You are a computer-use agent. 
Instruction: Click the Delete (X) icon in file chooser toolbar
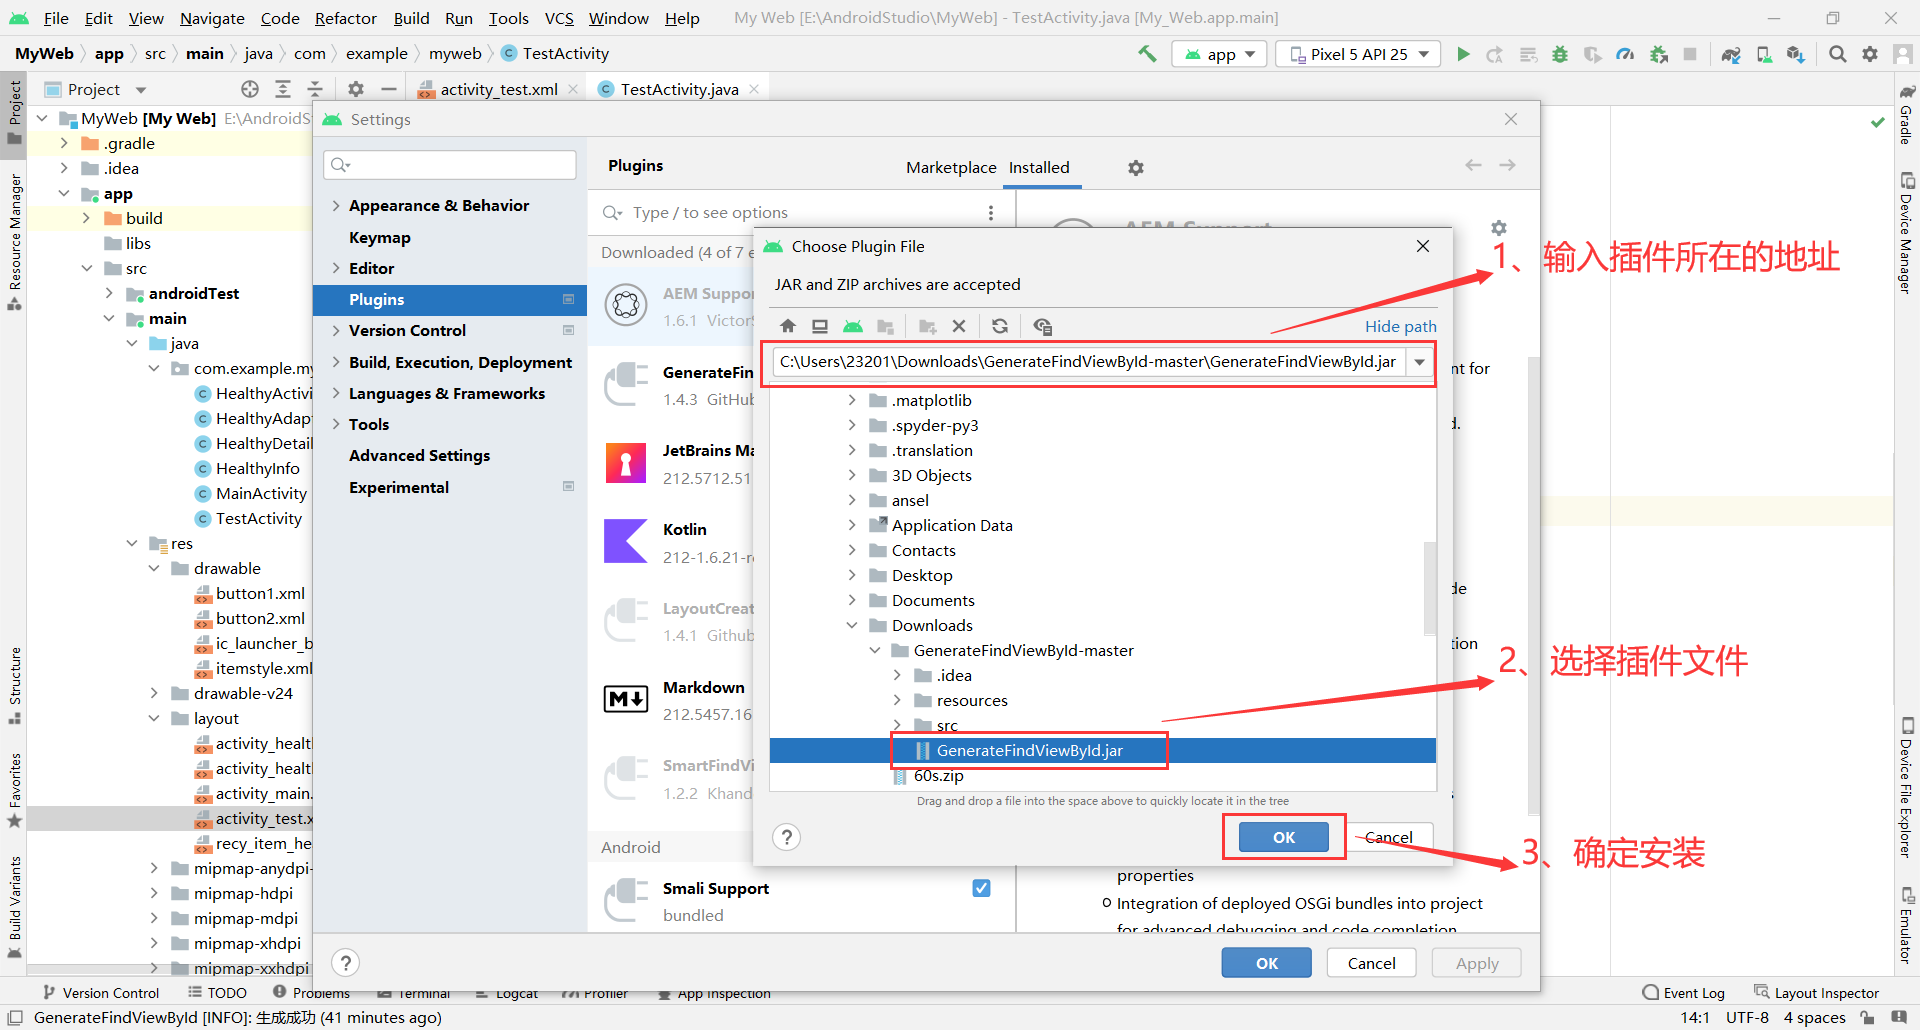coord(959,326)
